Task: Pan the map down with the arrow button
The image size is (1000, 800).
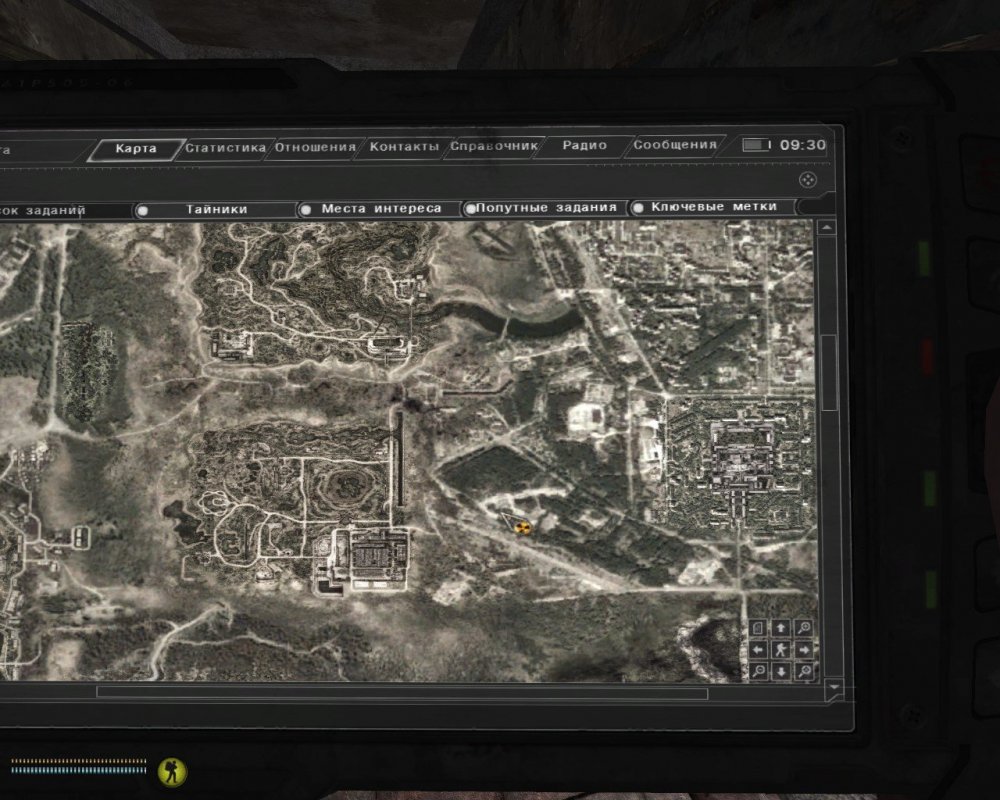Action: 781,671
